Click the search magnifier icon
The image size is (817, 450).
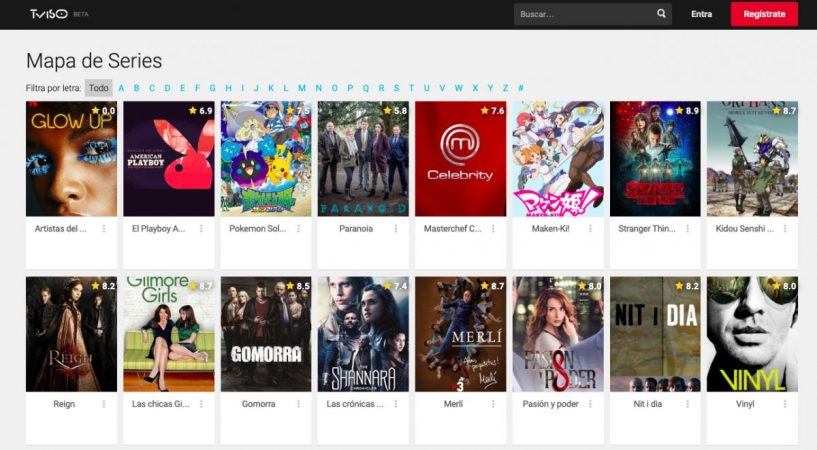point(661,14)
